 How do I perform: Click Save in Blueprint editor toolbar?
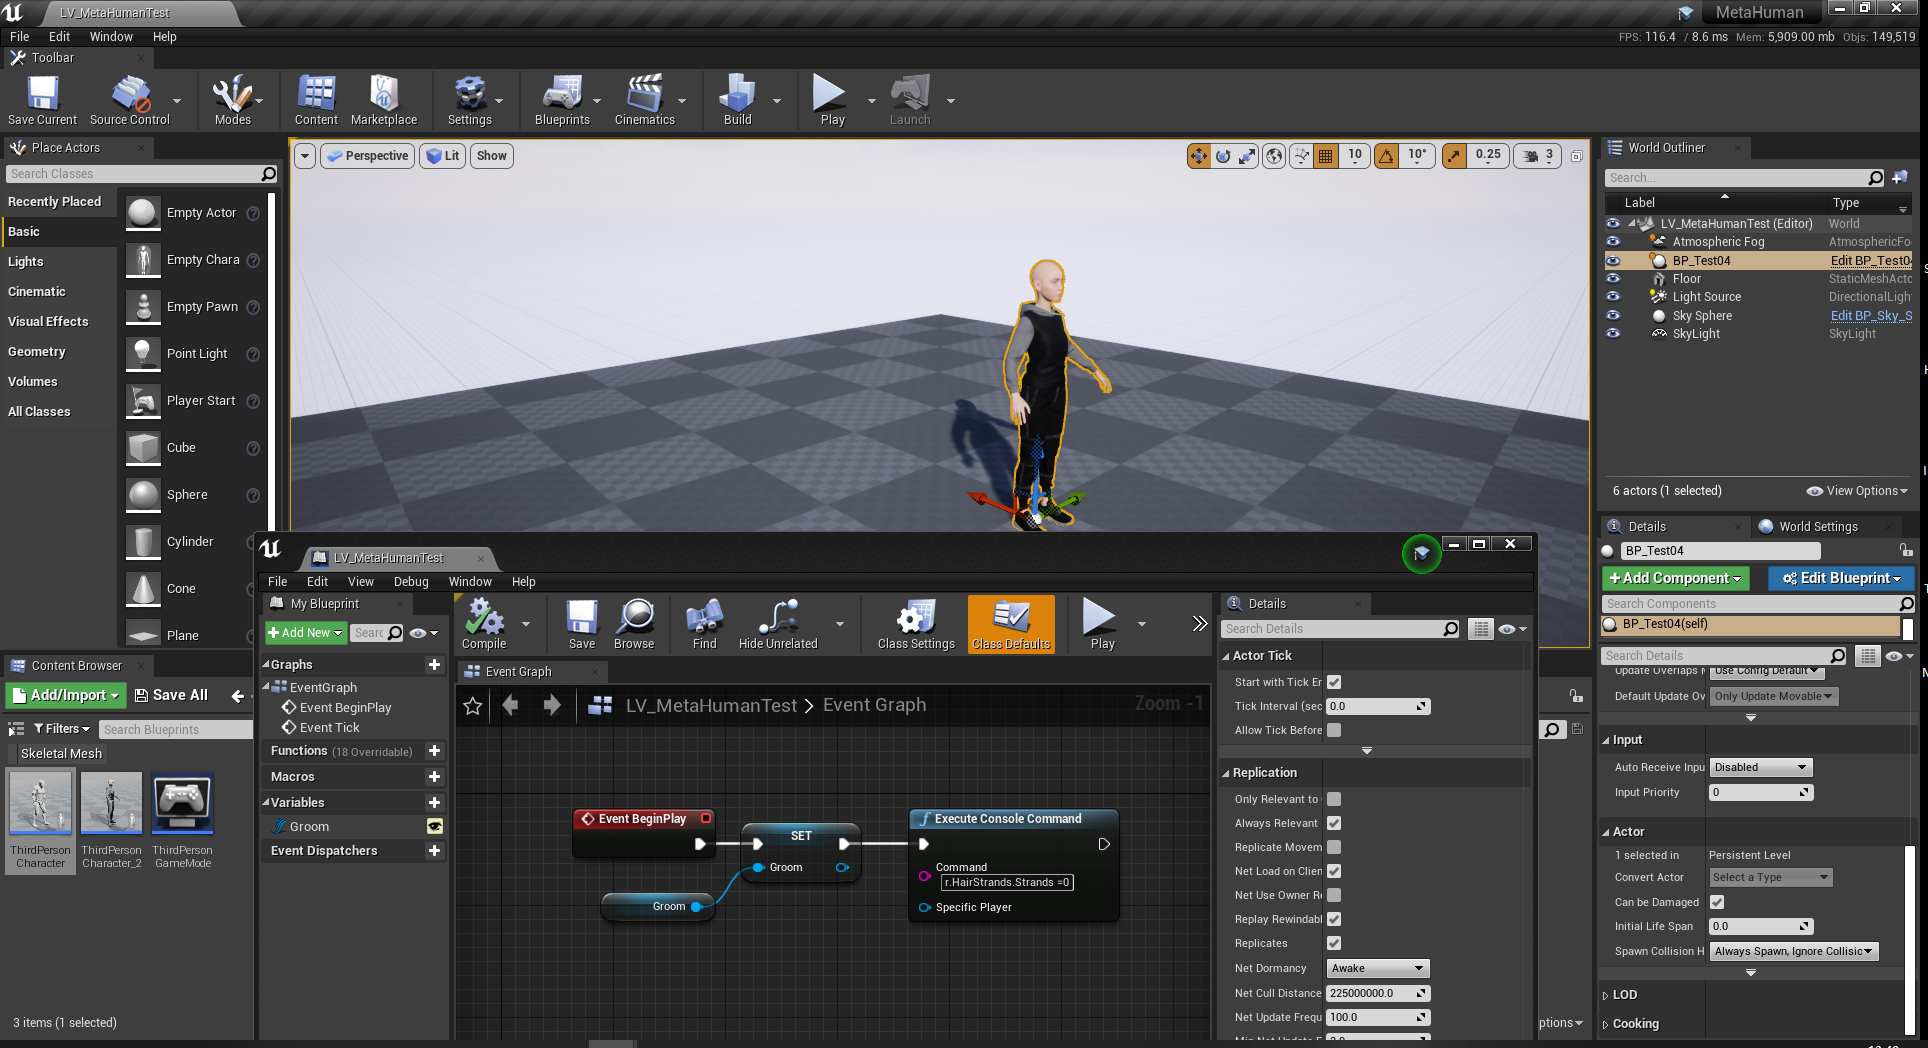click(582, 624)
